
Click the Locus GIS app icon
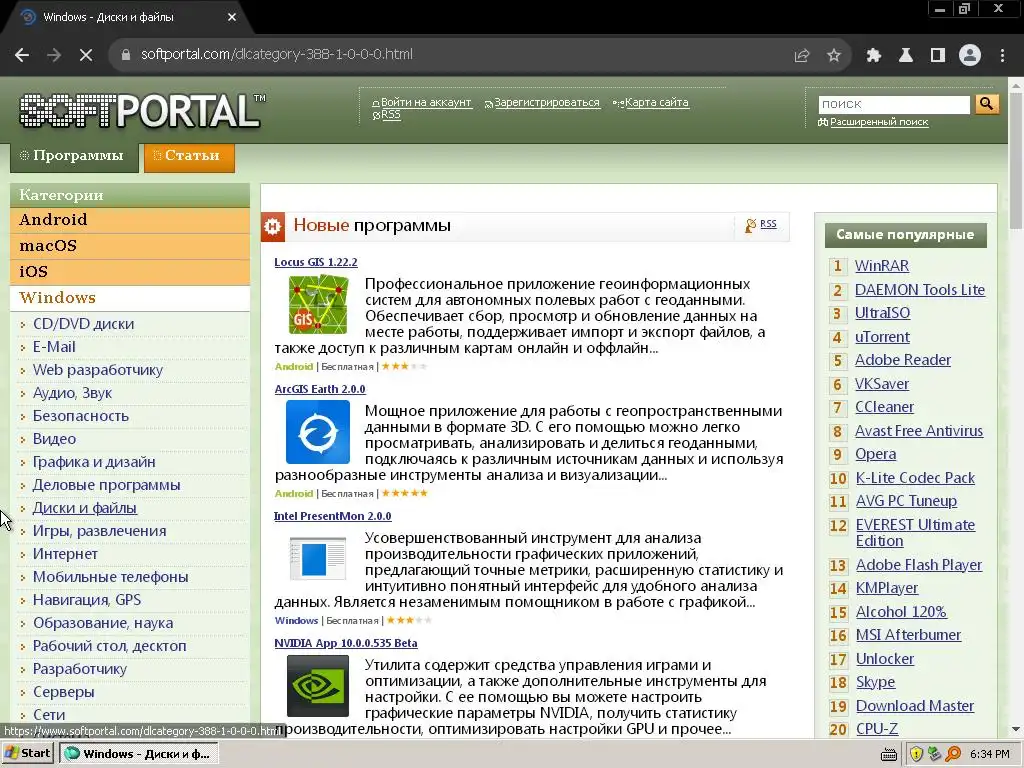tap(318, 305)
